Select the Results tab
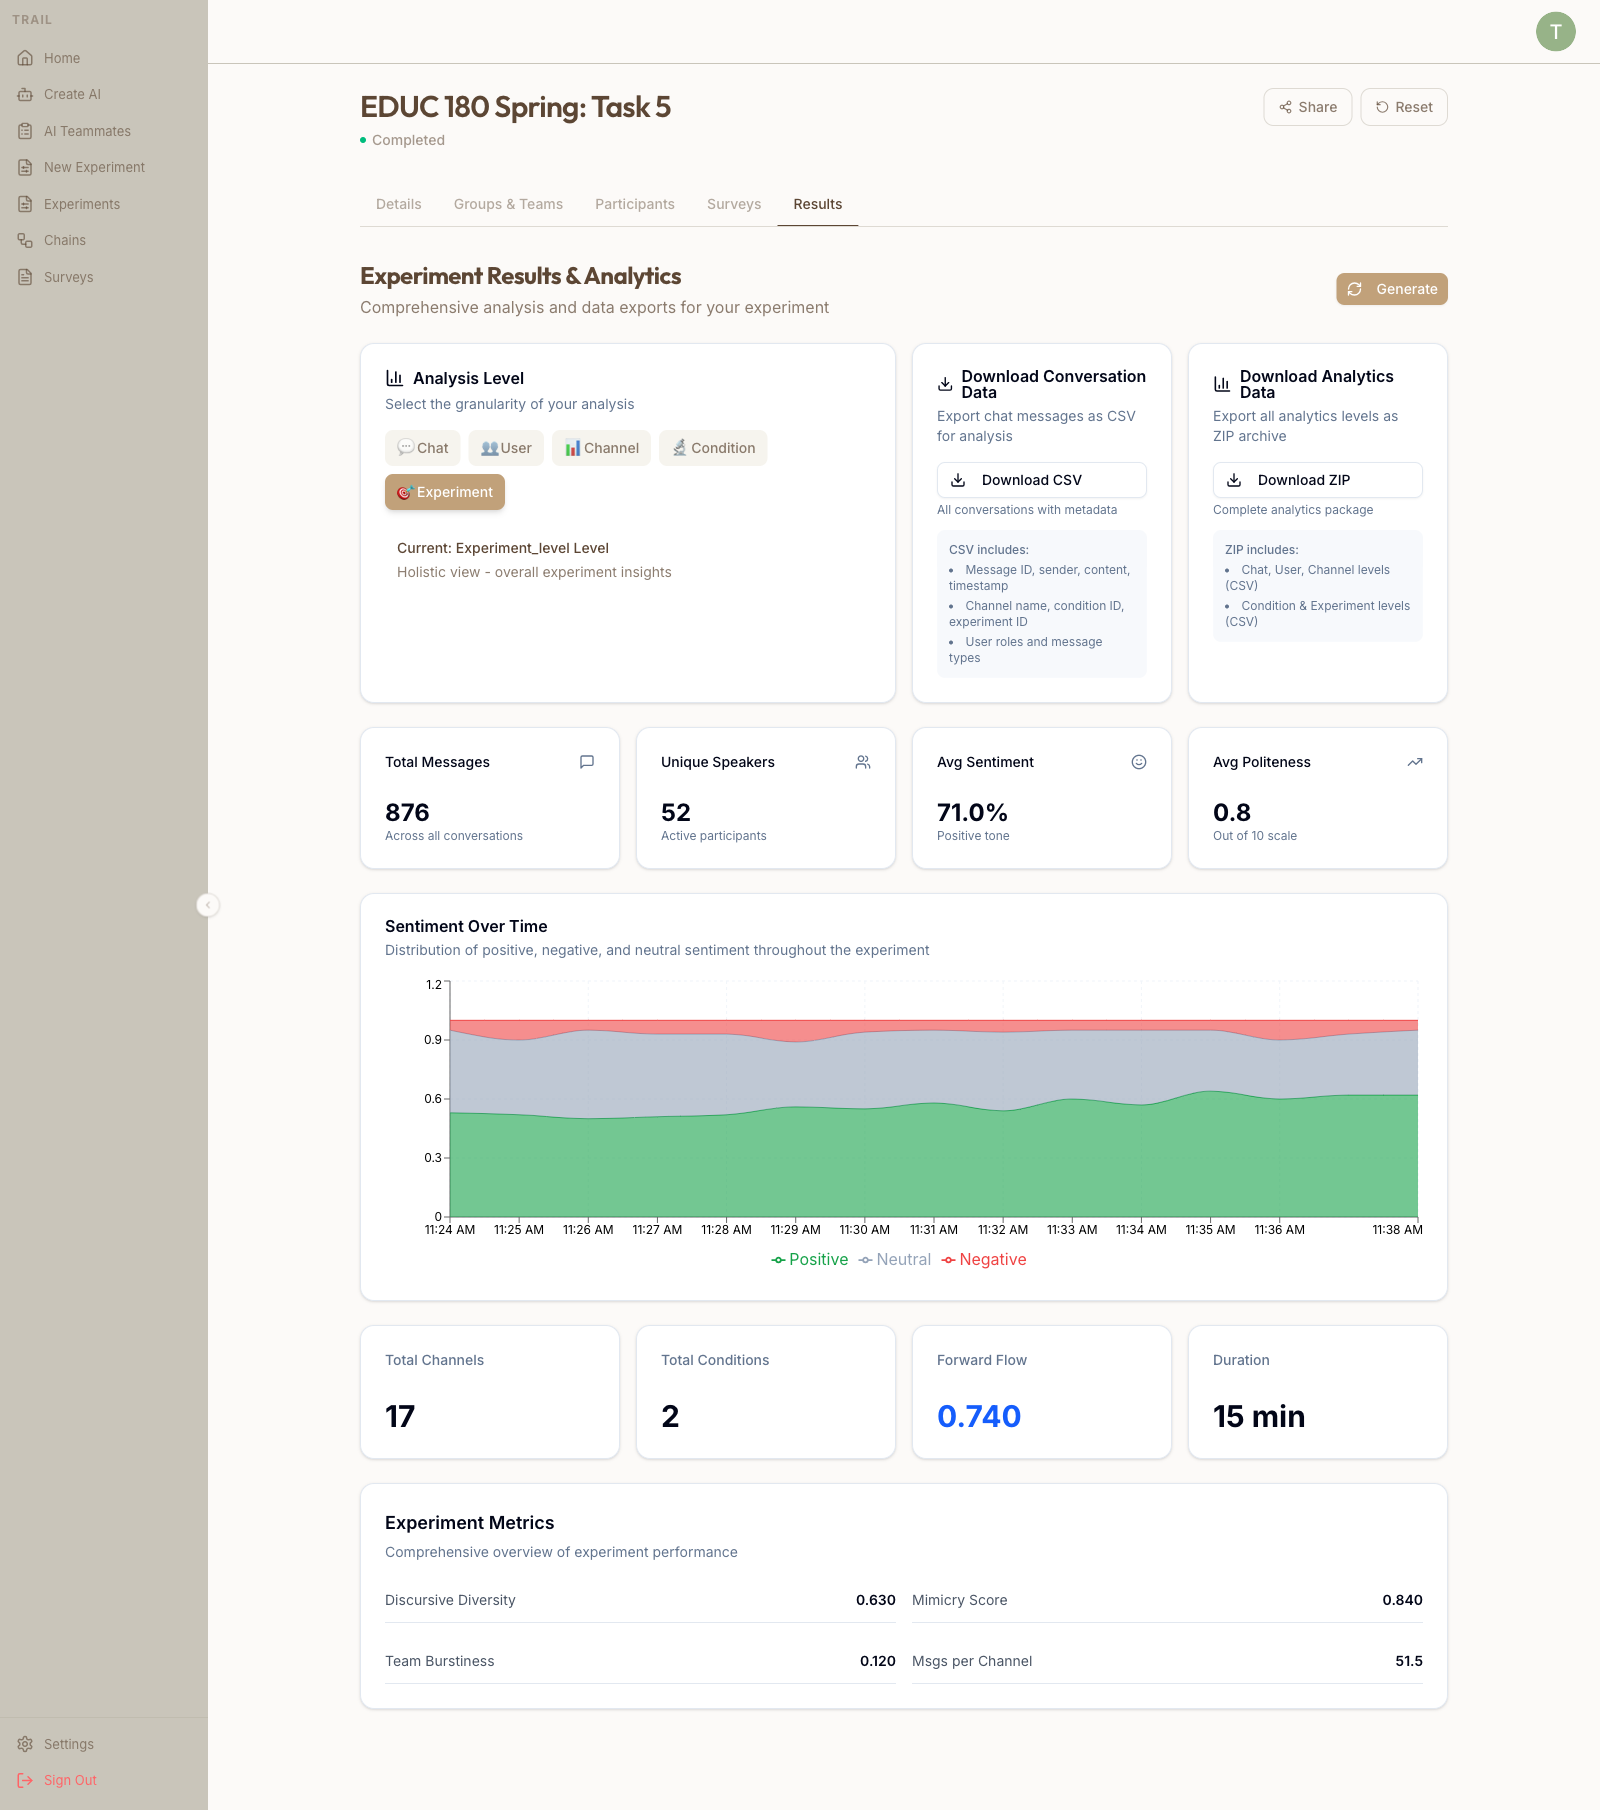Screen dimensions: 1600x1810 point(817,204)
